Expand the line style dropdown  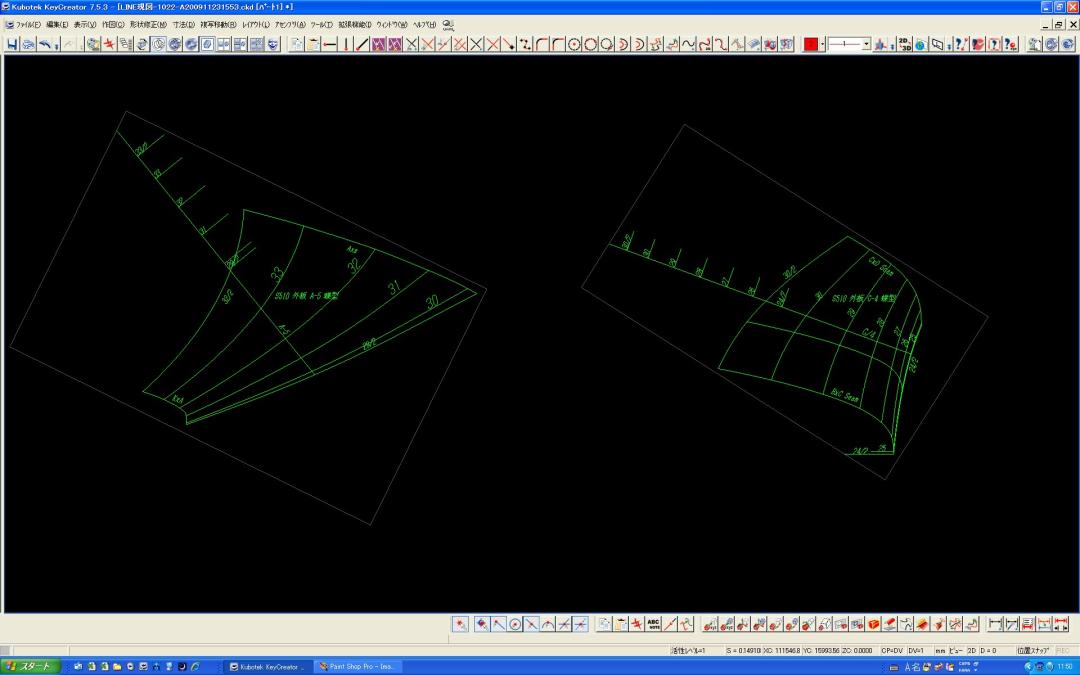pyautogui.click(x=866, y=44)
